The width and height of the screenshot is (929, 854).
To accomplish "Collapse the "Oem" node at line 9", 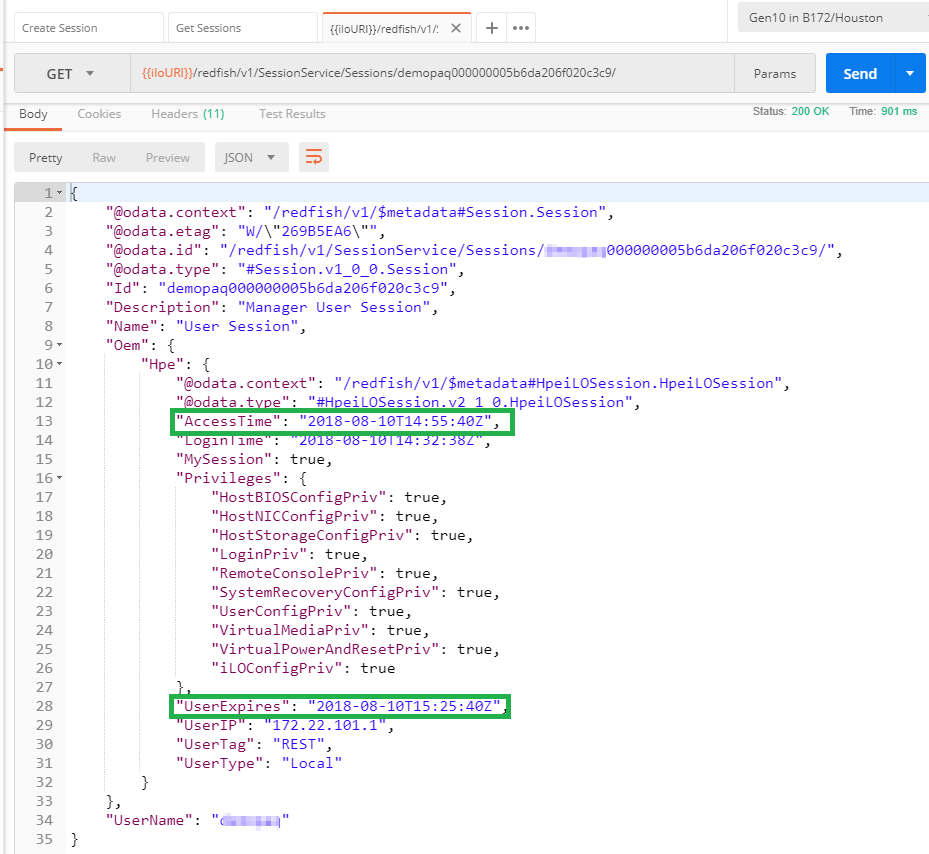I will tap(60, 345).
